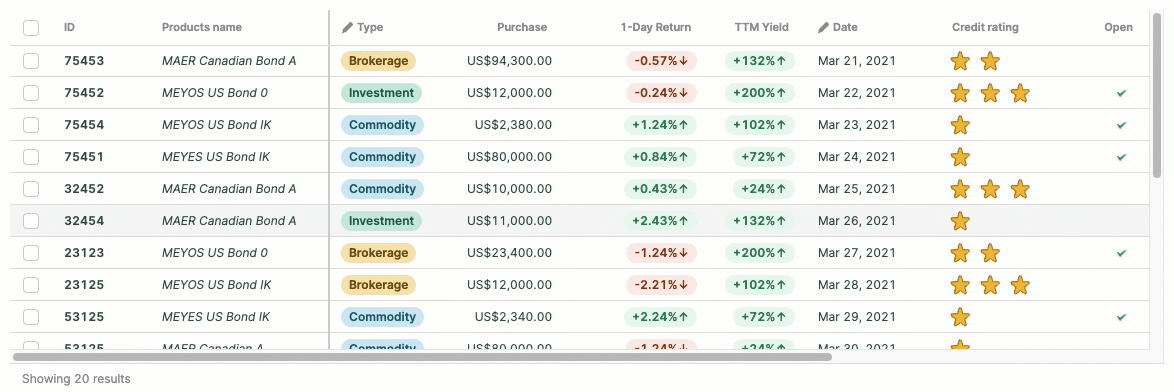Click the US$2,340.00 purchase value
This screenshot has width=1174, height=392.
514,317
